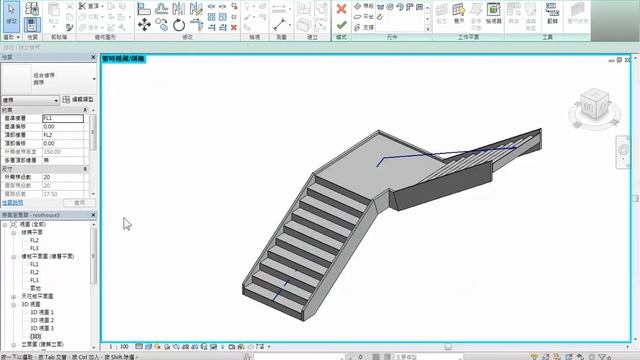This screenshot has height=360, width=640.
Task: Pick the Offset tool
Action: click(x=162, y=9)
